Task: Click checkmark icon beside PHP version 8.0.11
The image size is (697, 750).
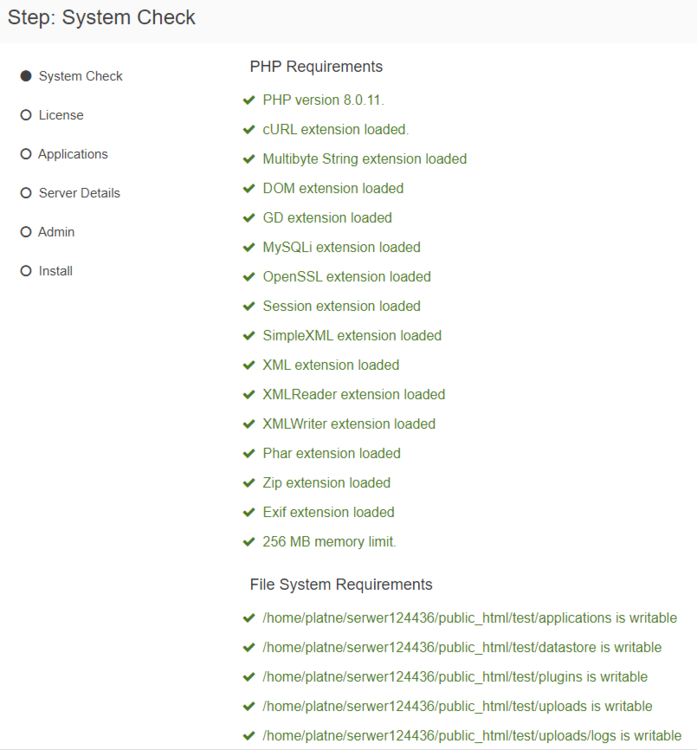Action: [x=249, y=100]
